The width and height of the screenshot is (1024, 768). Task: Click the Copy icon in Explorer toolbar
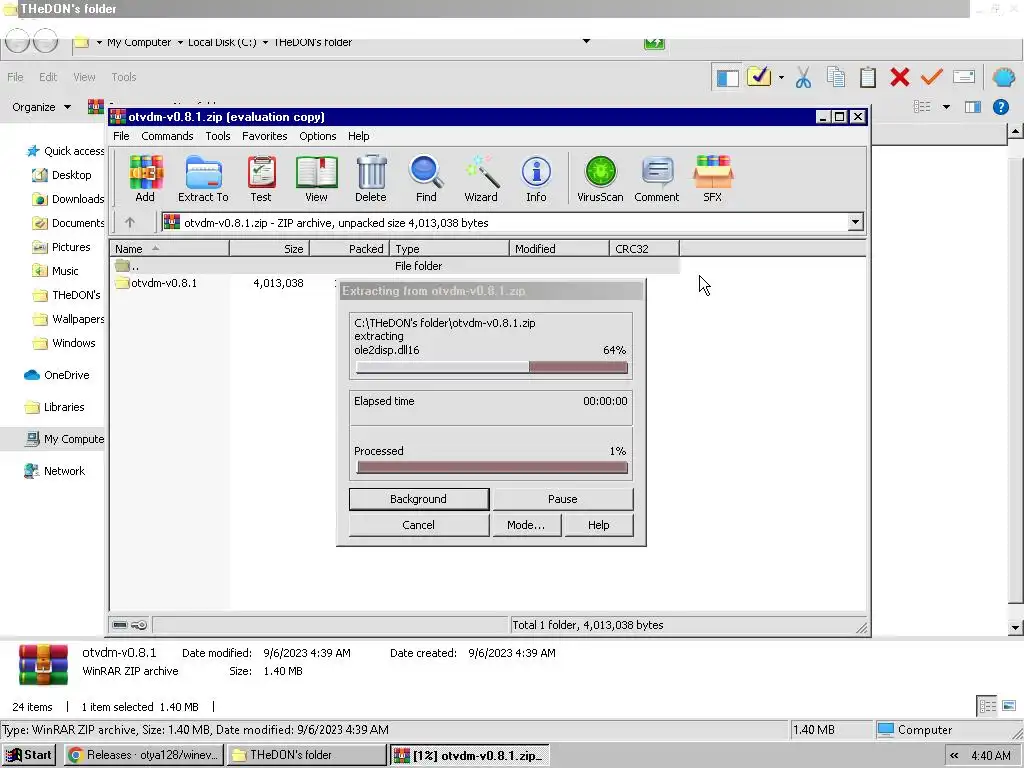[x=836, y=77]
